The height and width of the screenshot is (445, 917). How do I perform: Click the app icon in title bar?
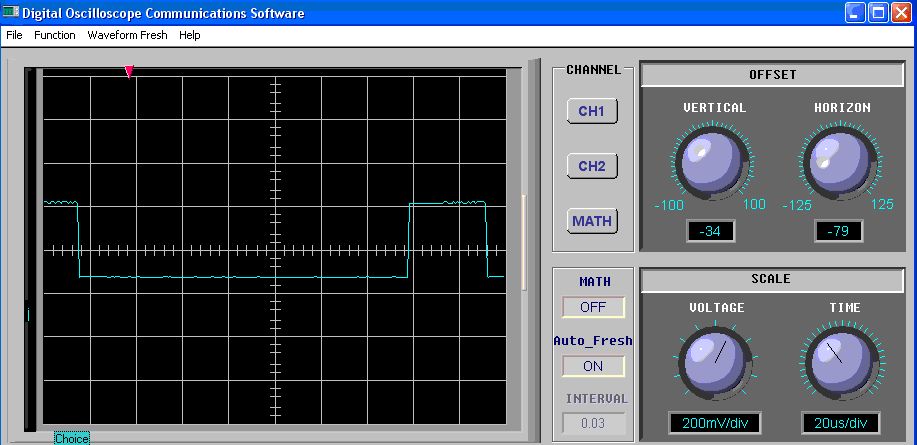pos(11,13)
